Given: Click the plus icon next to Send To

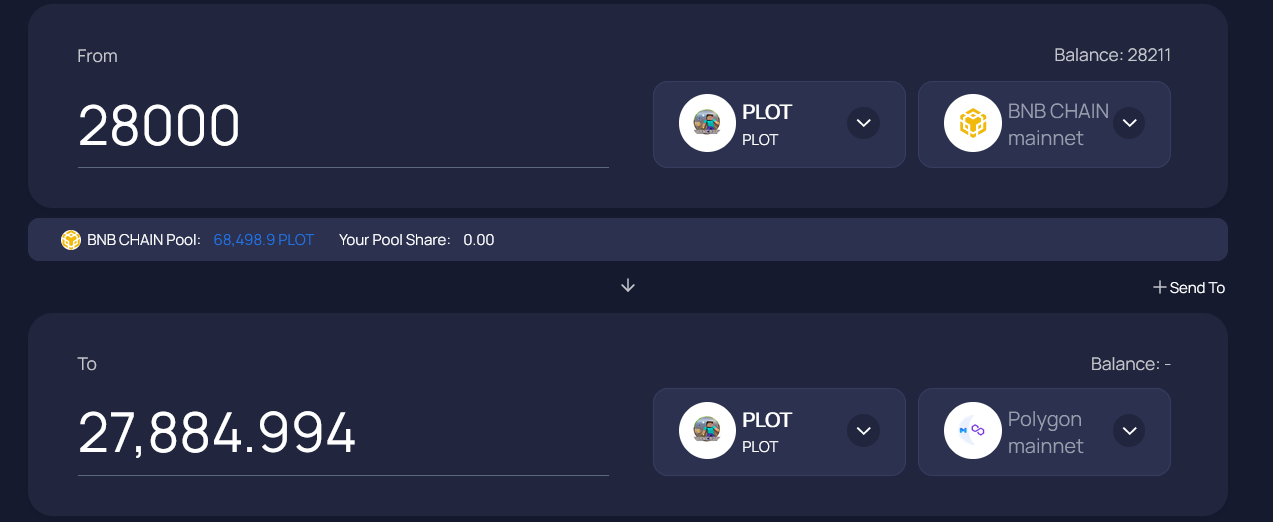Looking at the screenshot, I should click(1160, 287).
